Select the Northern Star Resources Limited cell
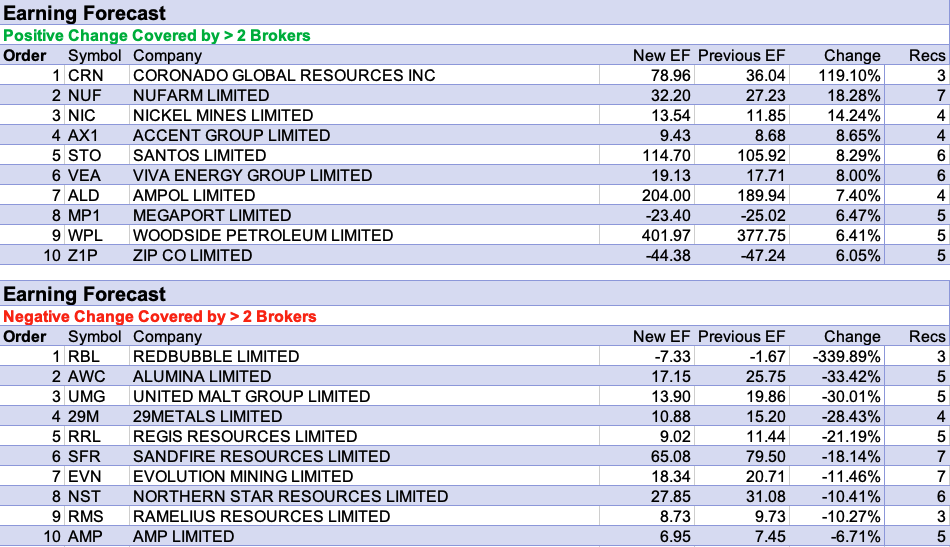950x547 pixels. click(290, 497)
